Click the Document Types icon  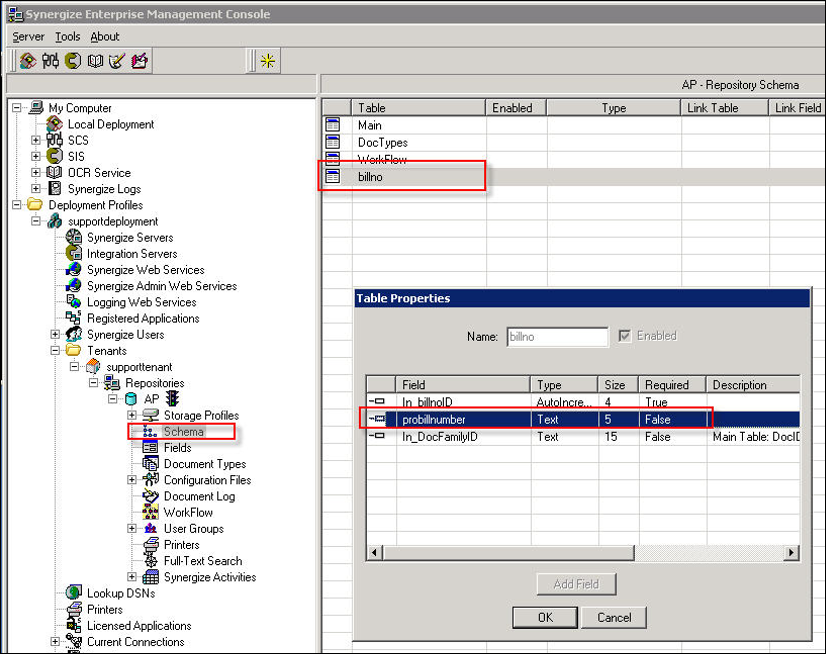pos(151,464)
